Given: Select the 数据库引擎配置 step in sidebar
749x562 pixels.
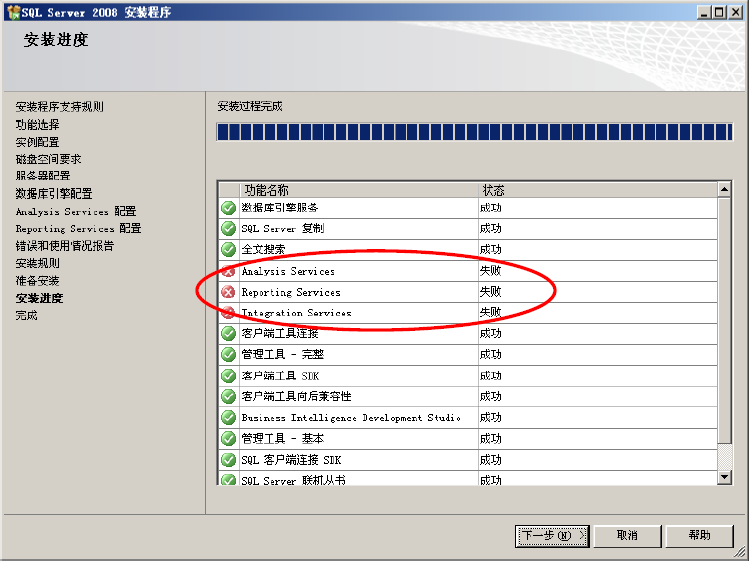Looking at the screenshot, I should point(54,193).
